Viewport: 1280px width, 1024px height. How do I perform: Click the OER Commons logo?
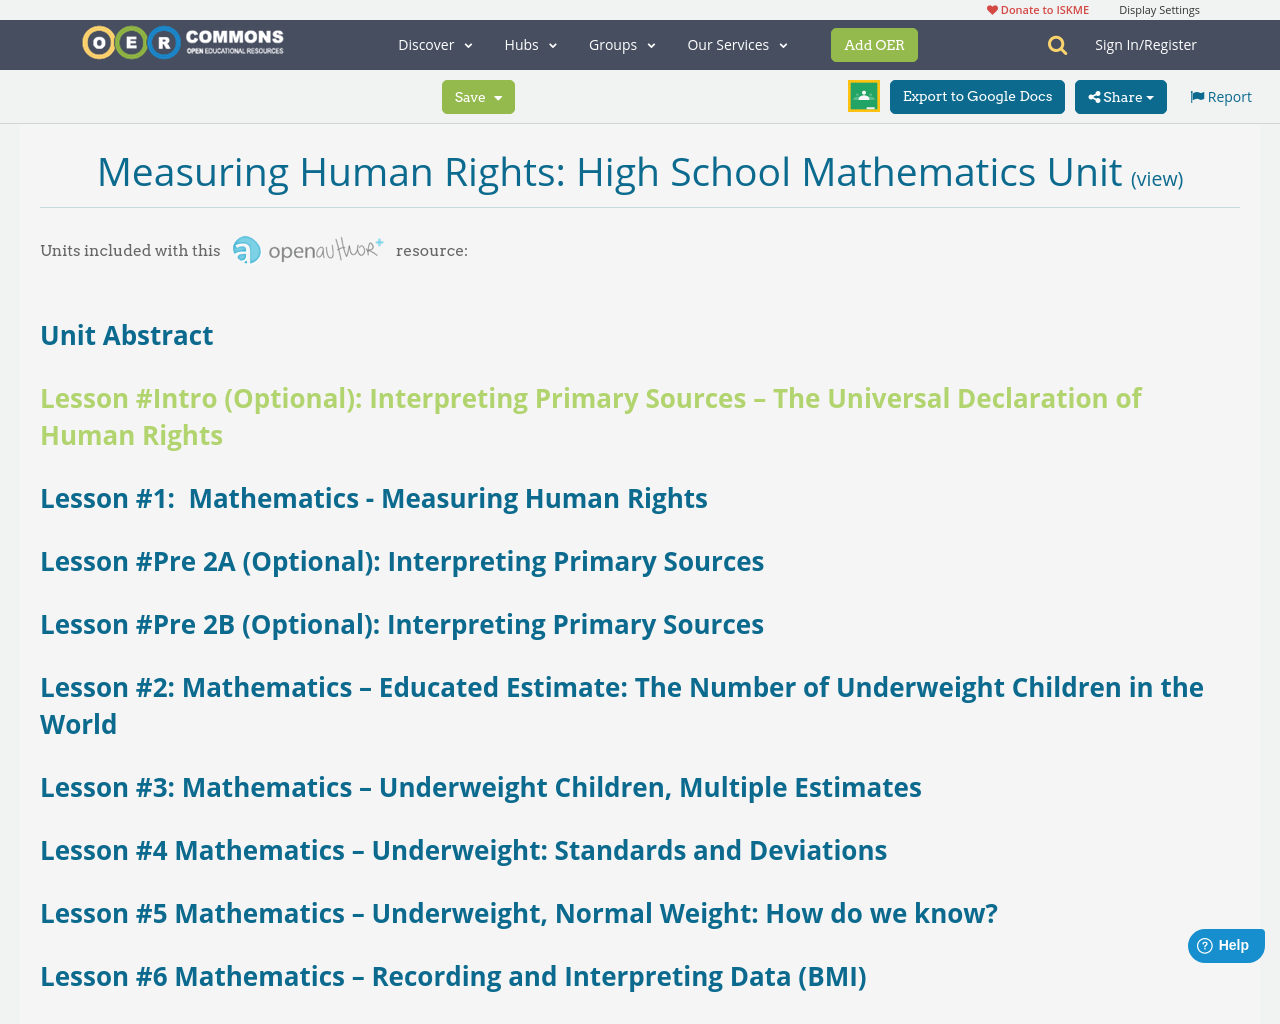click(x=182, y=41)
